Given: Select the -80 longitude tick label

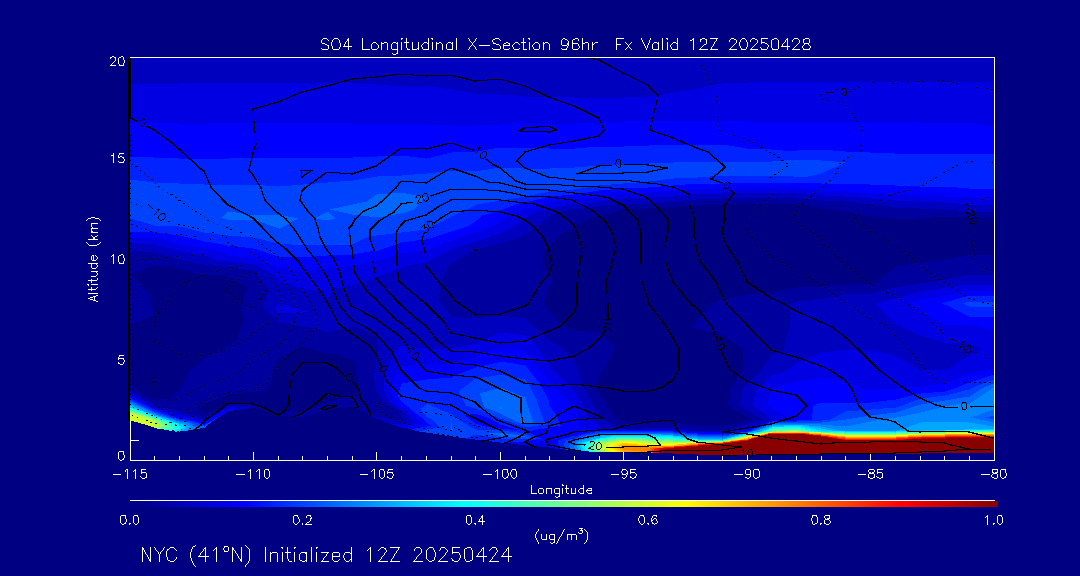Looking at the screenshot, I should pyautogui.click(x=993, y=475).
